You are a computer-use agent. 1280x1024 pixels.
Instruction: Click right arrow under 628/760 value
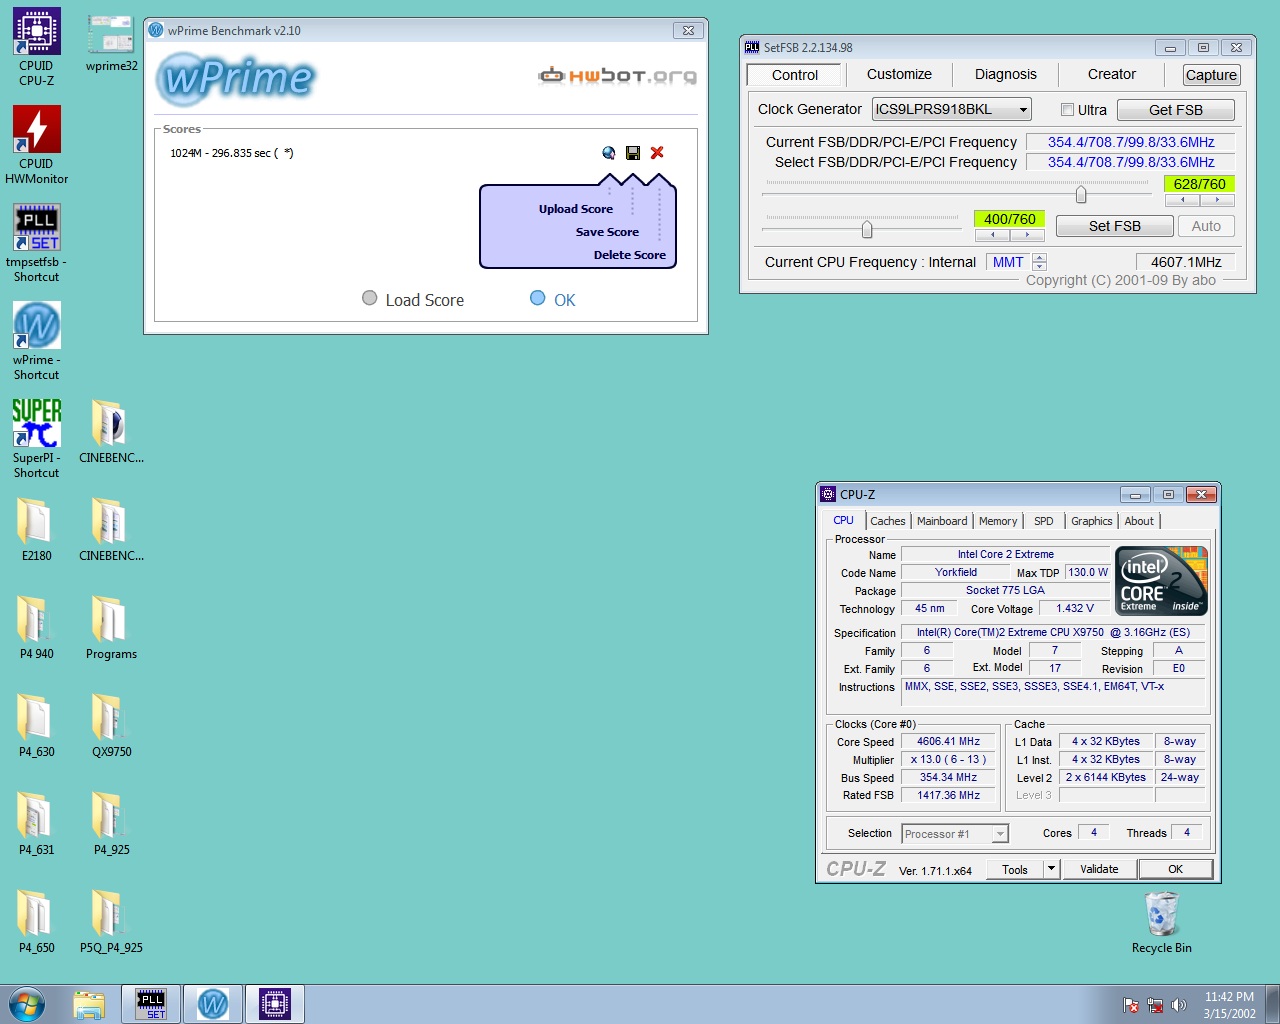pyautogui.click(x=1217, y=200)
